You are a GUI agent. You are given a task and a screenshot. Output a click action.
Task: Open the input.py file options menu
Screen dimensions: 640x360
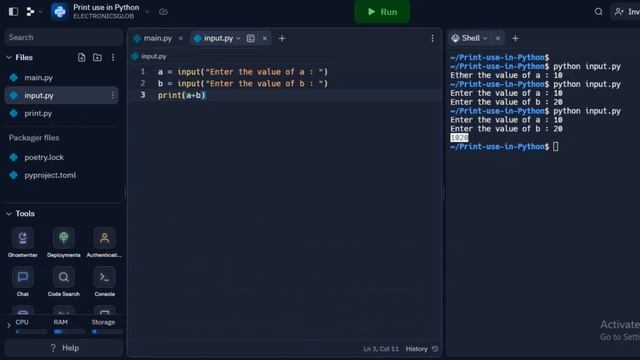113,95
